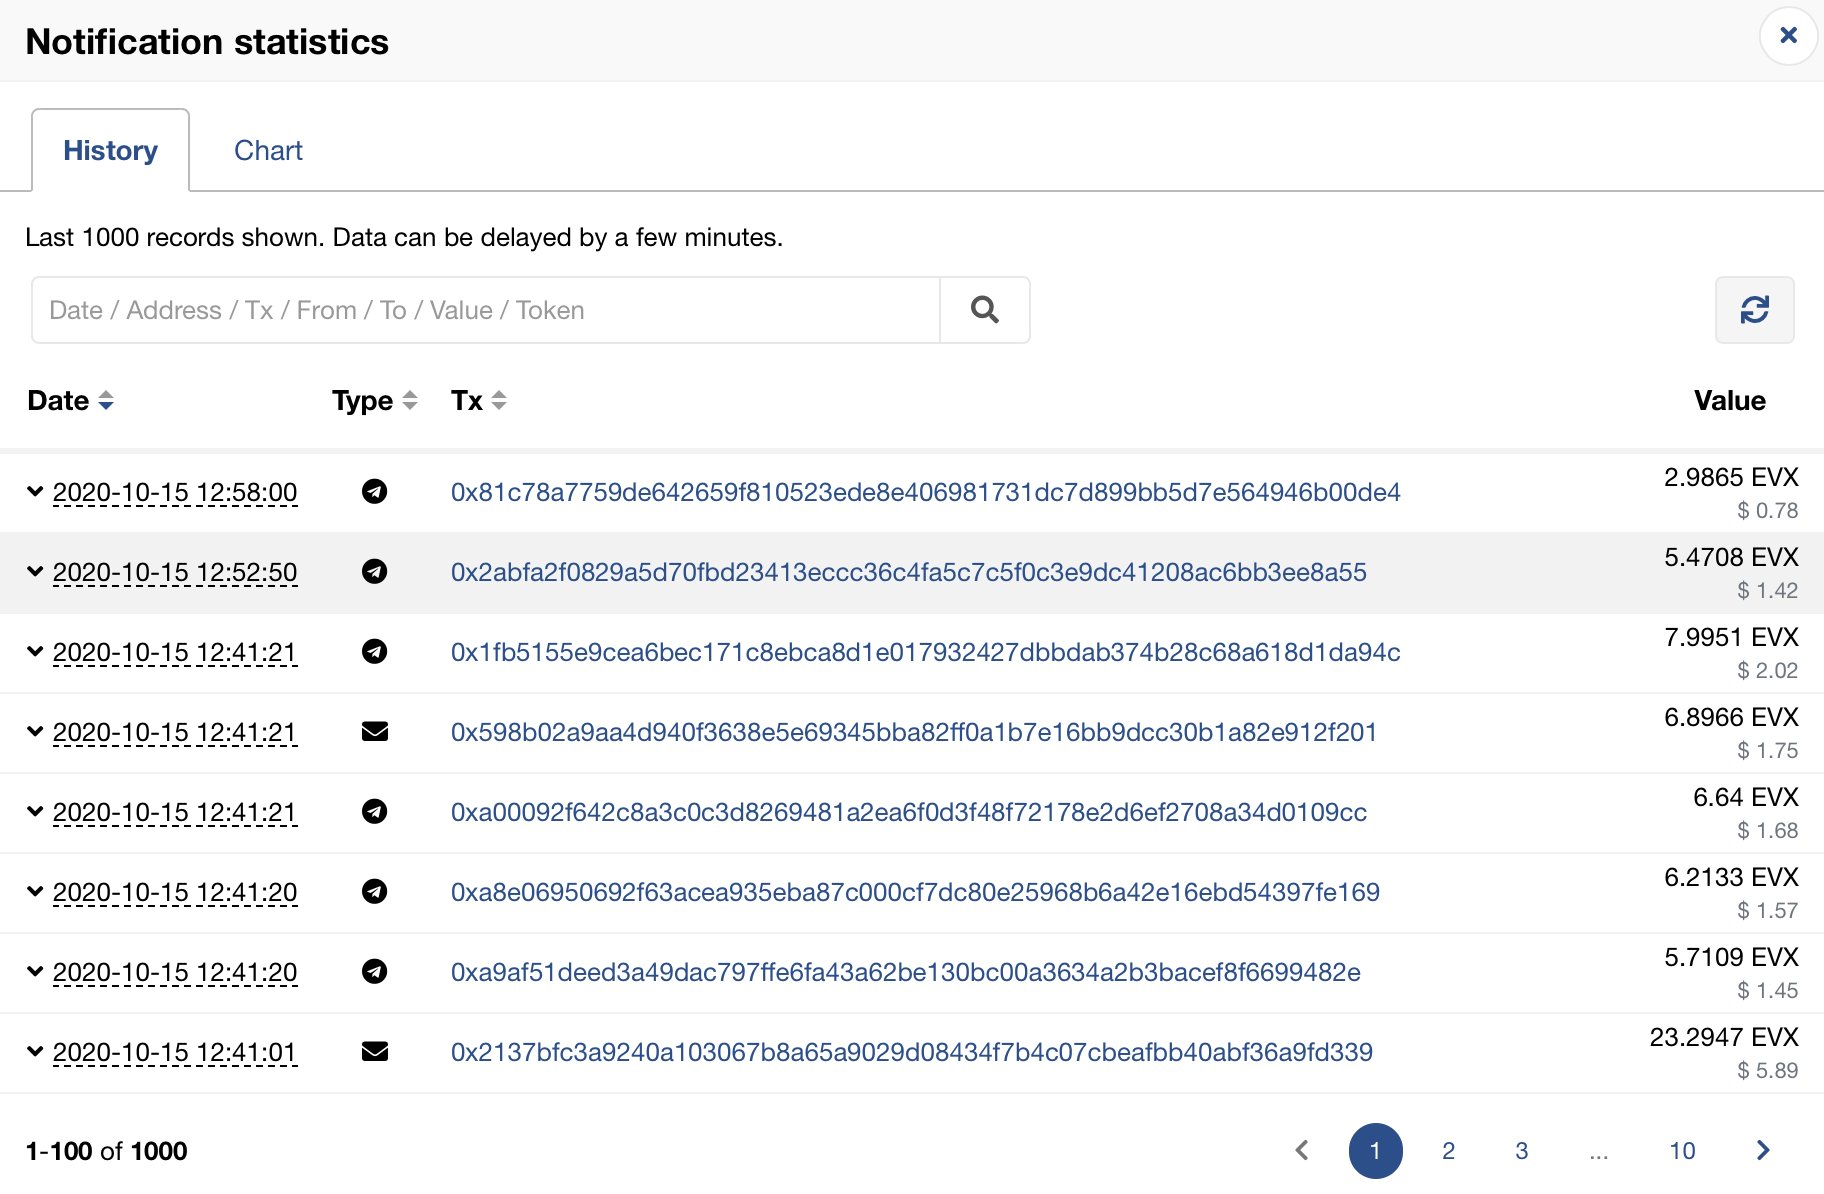
Task: Open transaction link starting 0xa00092f642
Action: pos(908,812)
